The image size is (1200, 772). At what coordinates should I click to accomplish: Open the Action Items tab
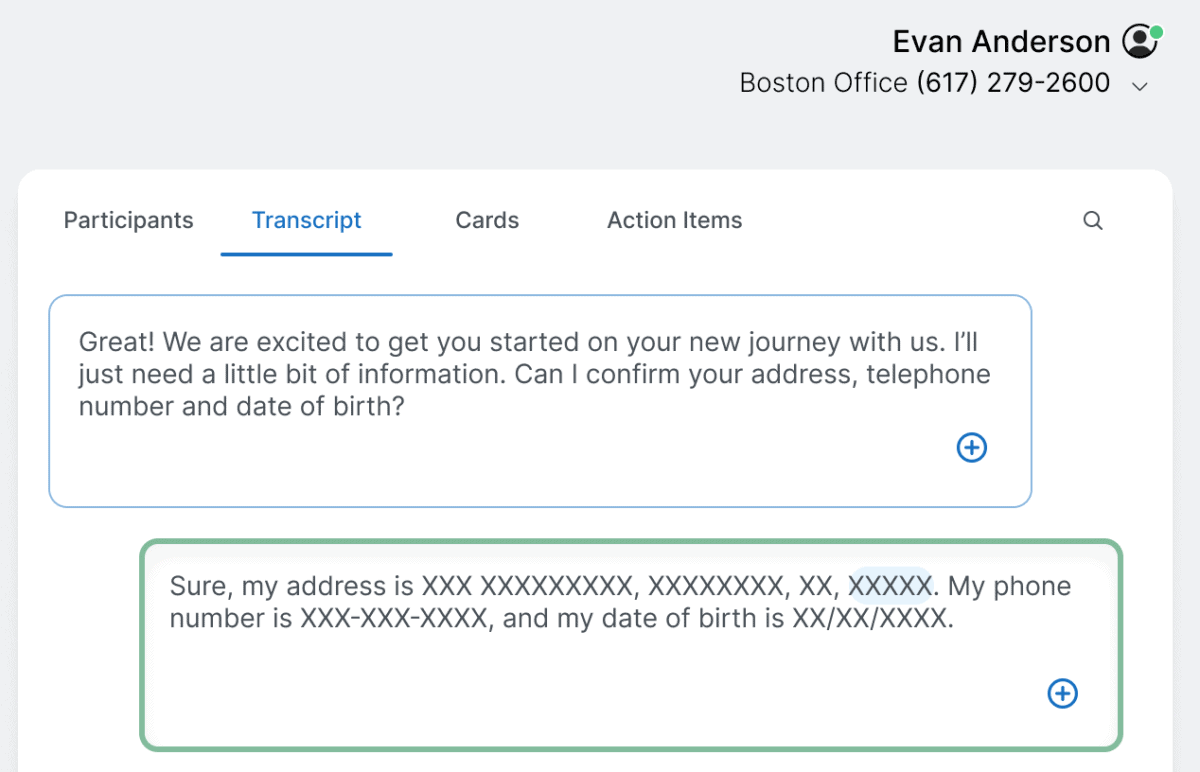(x=674, y=220)
